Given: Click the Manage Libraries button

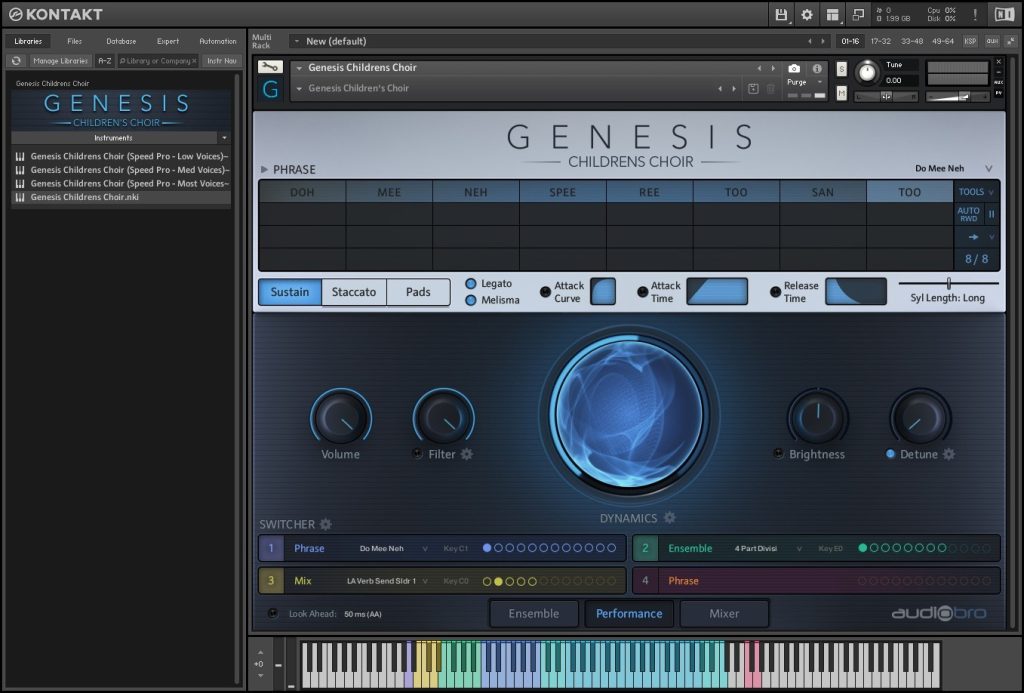Looking at the screenshot, I should coord(60,61).
